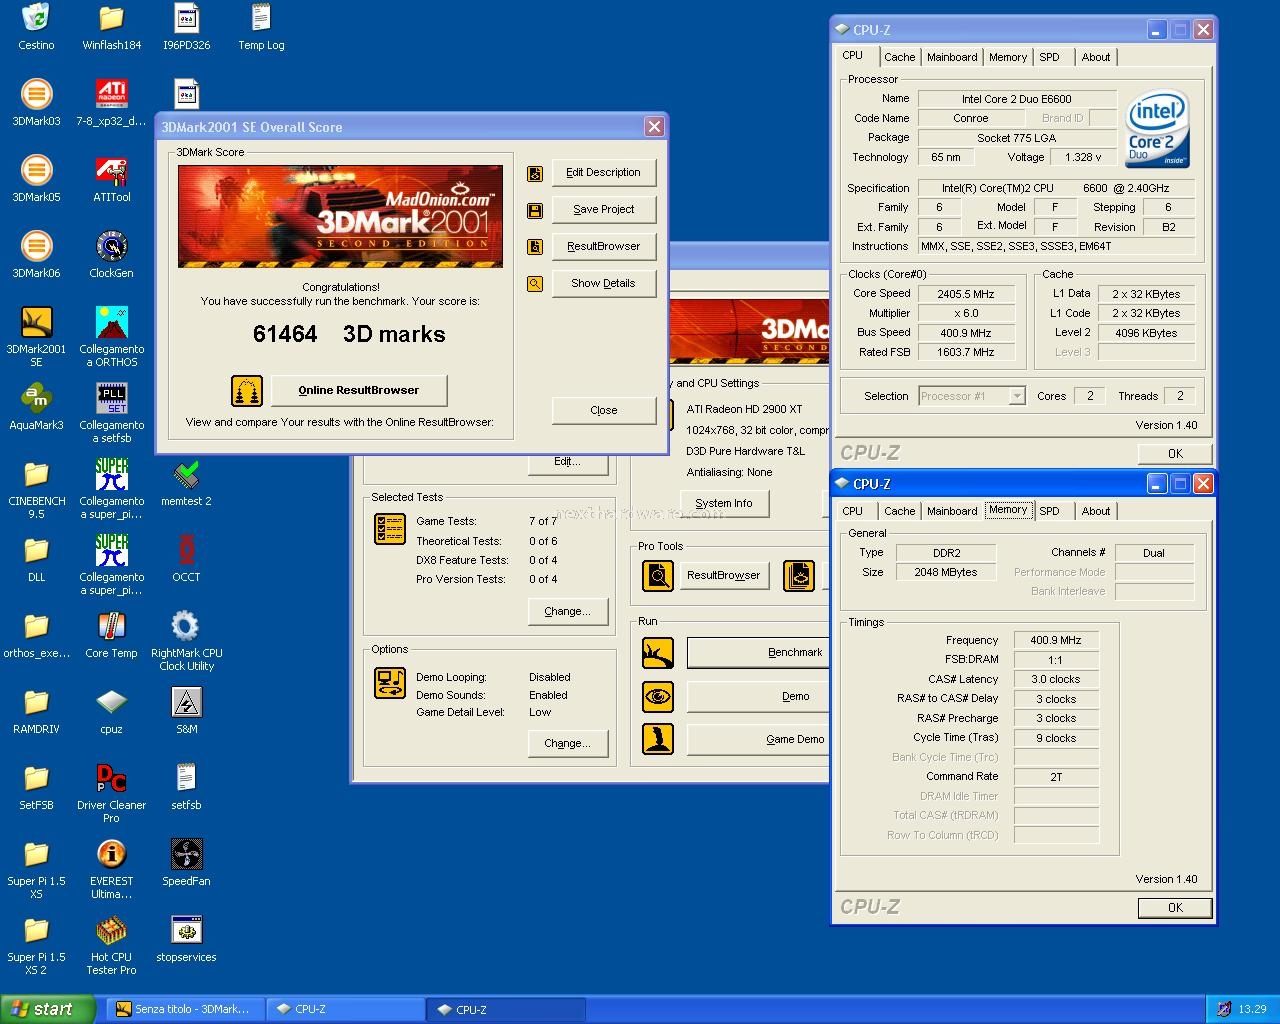
Task: Click the Edit Description icon
Action: point(535,173)
